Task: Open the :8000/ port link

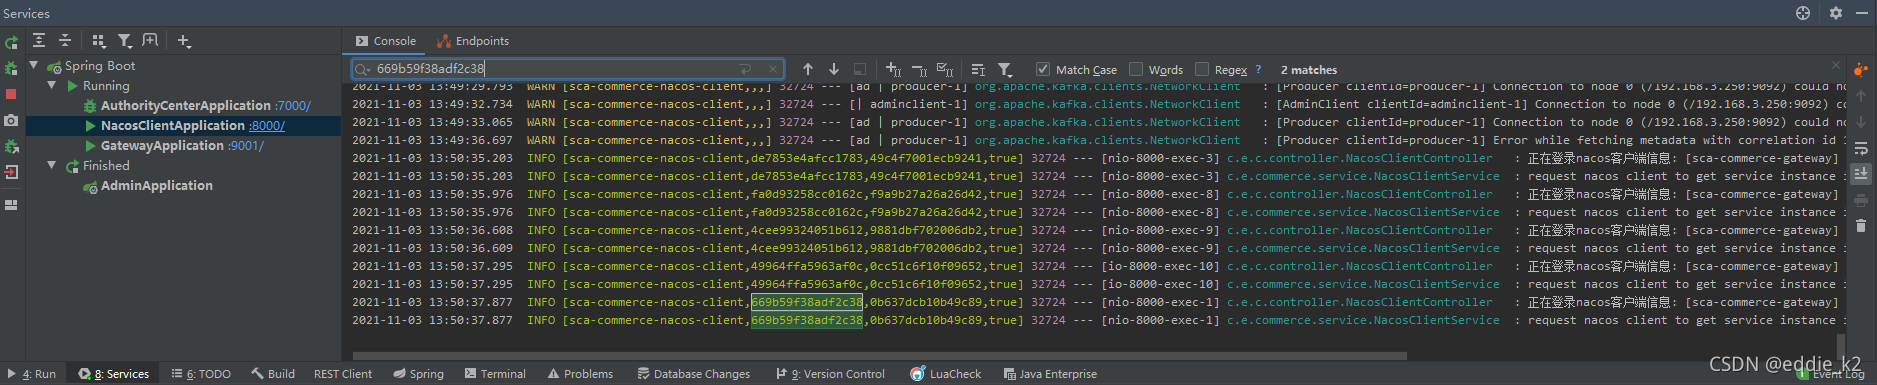Action: [267, 125]
